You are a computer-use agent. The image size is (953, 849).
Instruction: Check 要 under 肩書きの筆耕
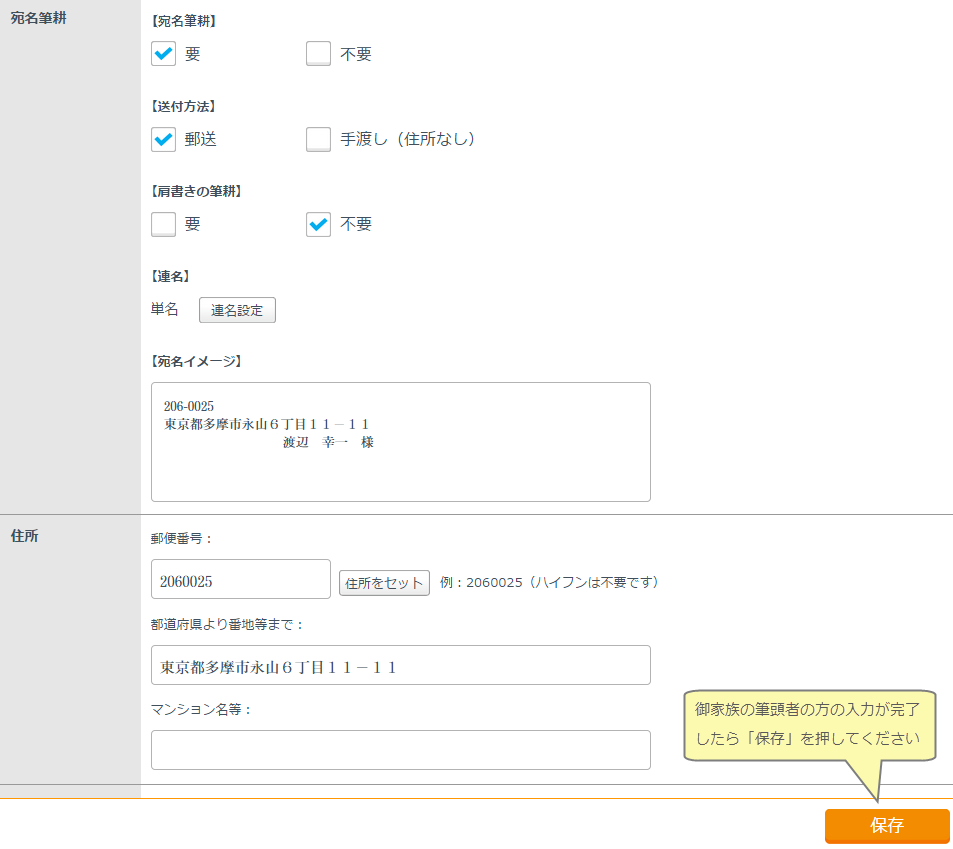click(164, 224)
